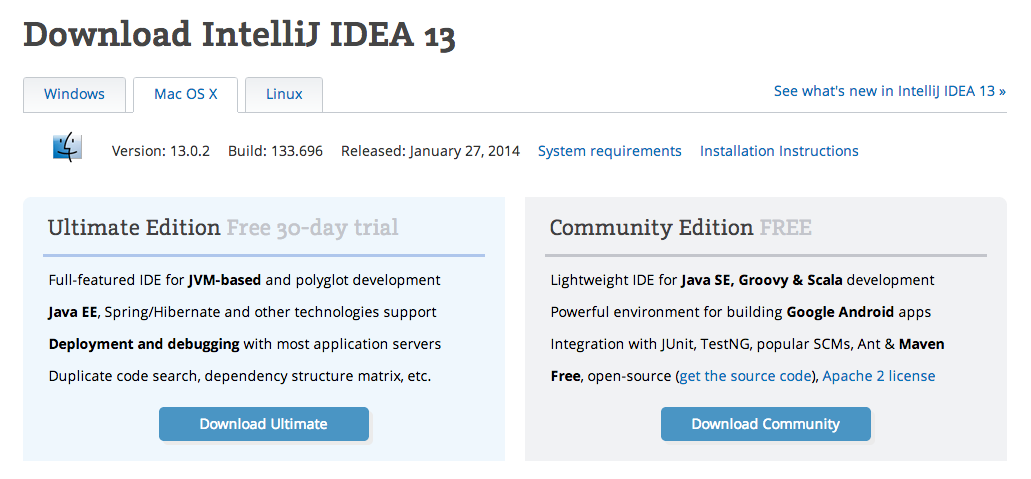
Task: Click the Mac Finder face icon
Action: tap(67, 147)
